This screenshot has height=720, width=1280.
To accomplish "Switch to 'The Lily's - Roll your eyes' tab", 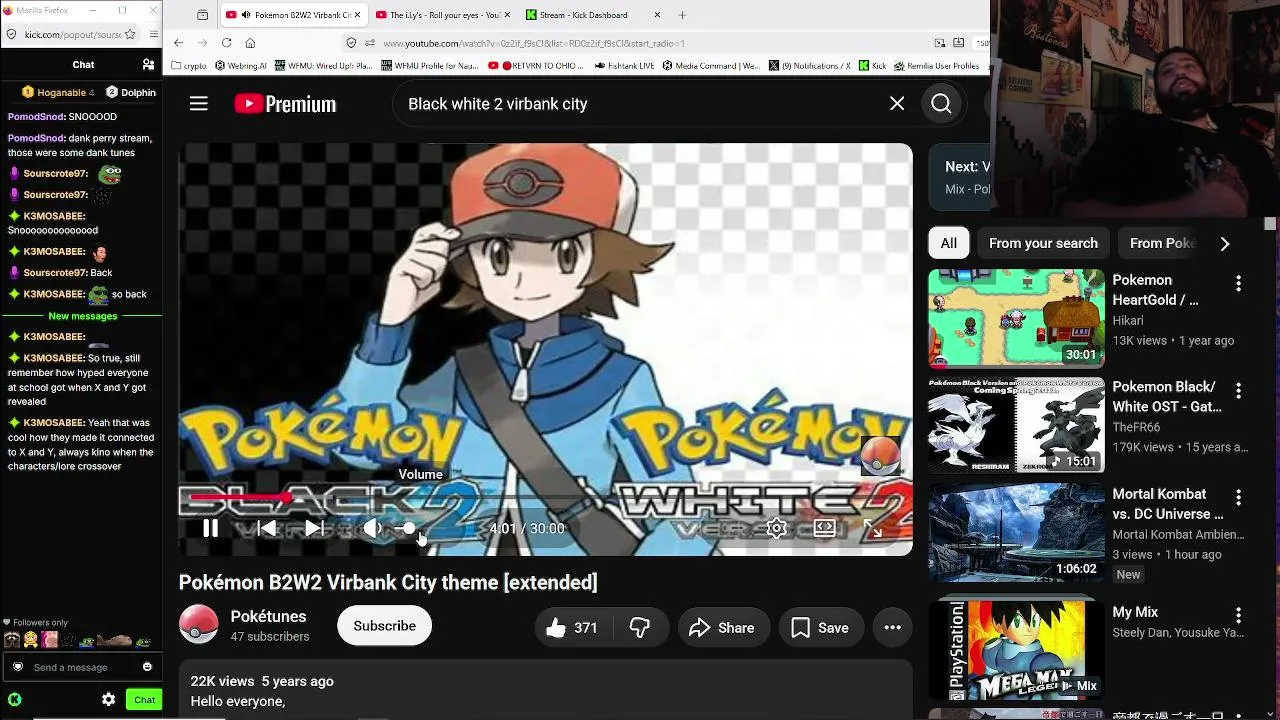I will (443, 15).
